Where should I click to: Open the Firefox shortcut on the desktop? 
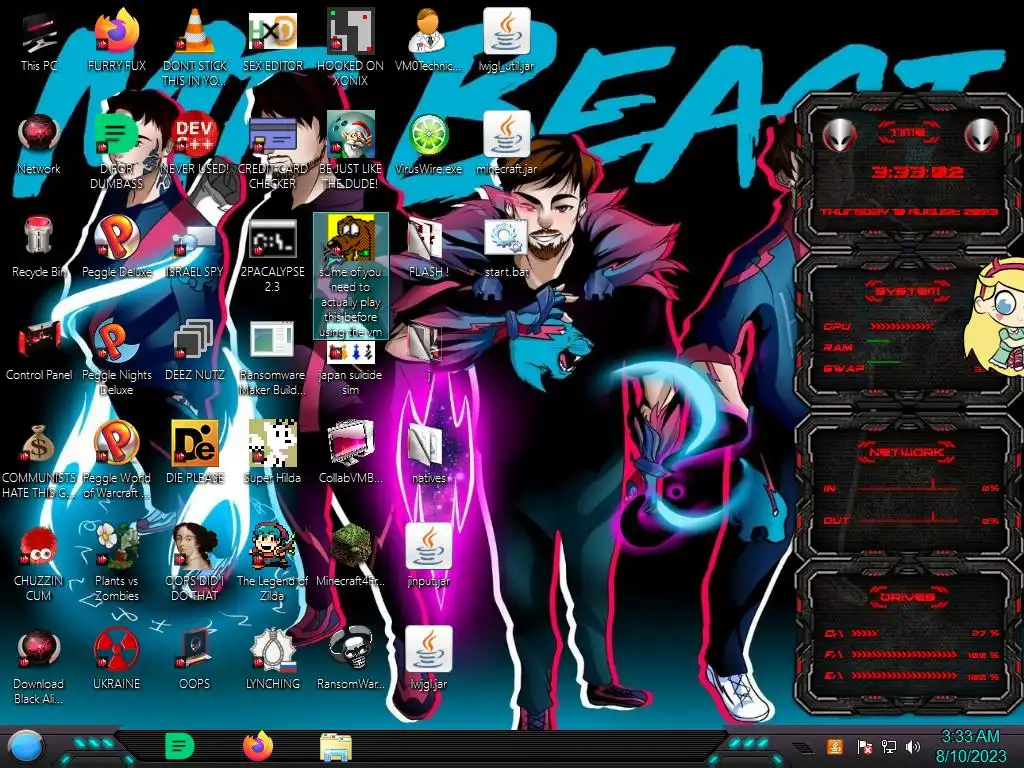tap(117, 32)
